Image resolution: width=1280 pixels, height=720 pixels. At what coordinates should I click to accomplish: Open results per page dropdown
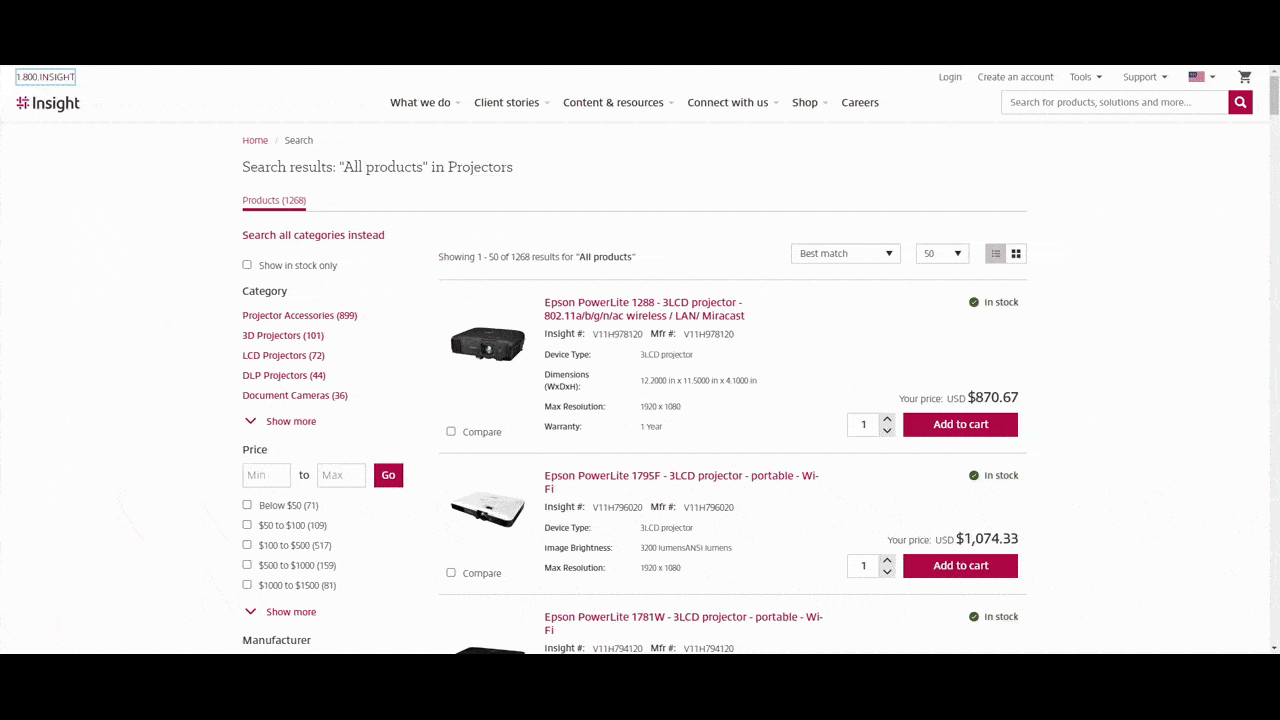942,254
